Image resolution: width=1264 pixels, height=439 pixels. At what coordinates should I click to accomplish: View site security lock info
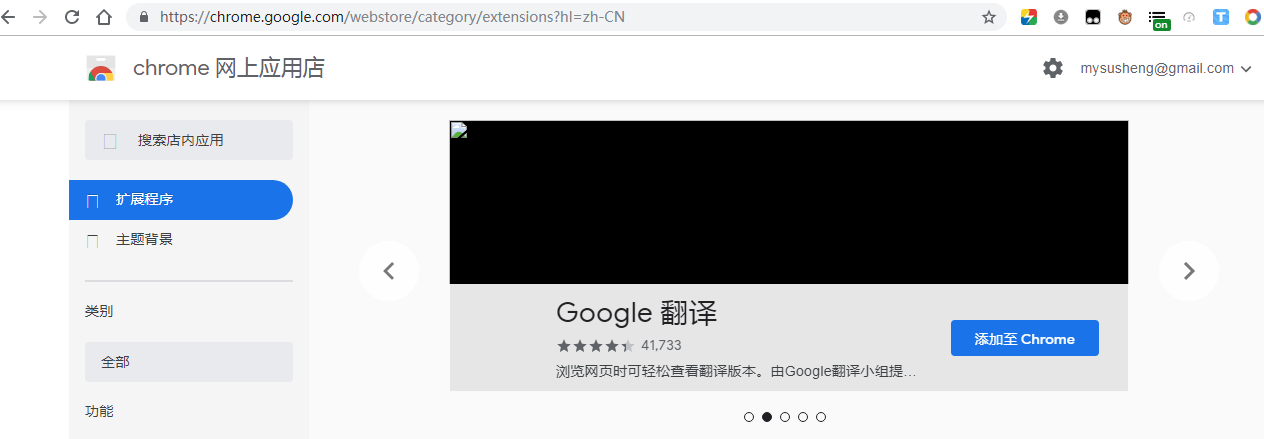point(144,17)
